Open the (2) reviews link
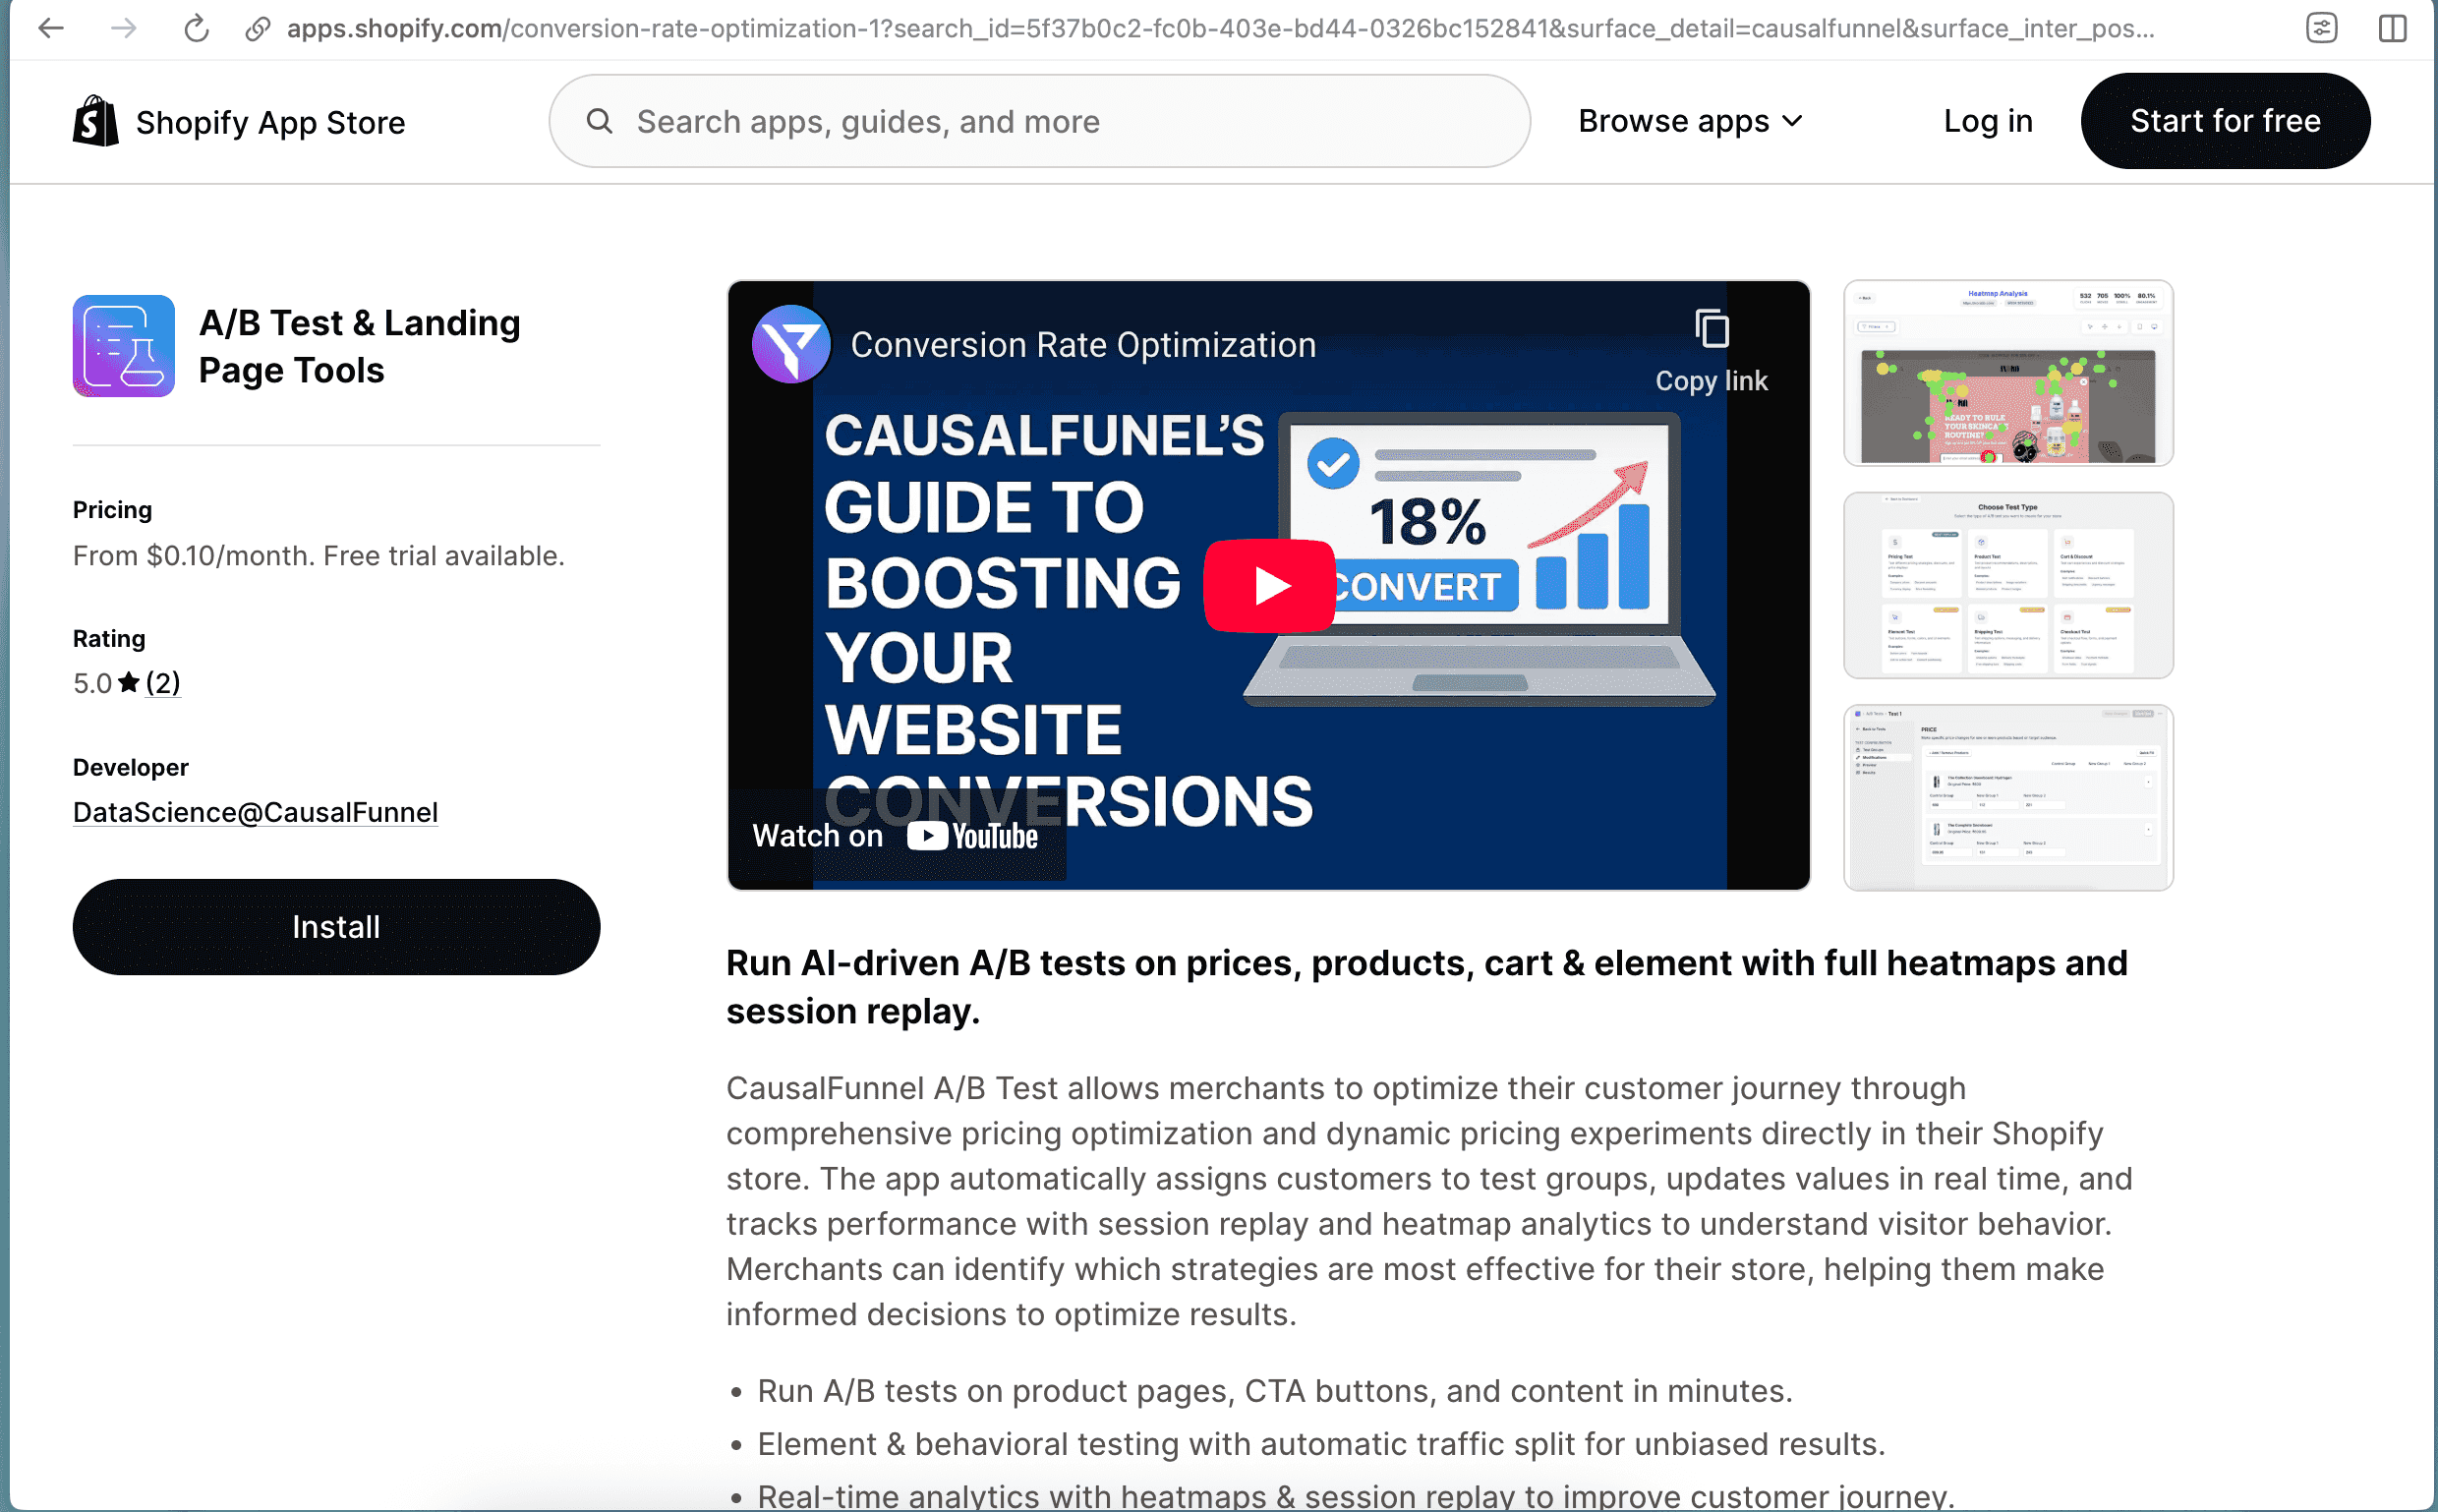The width and height of the screenshot is (2438, 1512). pyautogui.click(x=163, y=683)
